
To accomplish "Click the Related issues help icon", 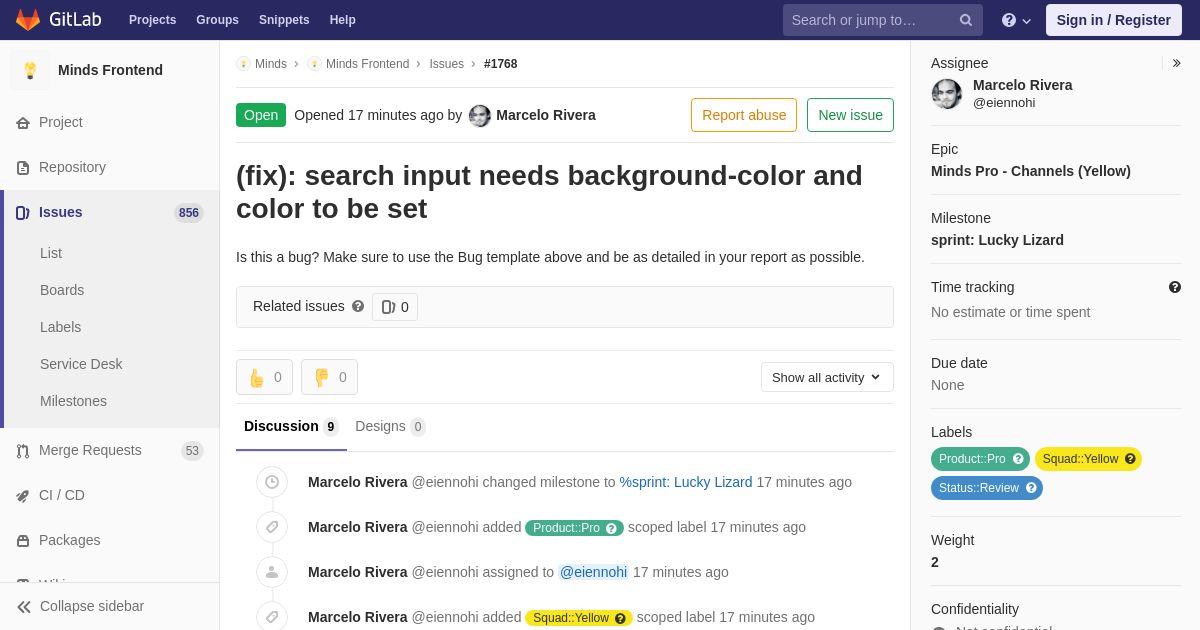I will tap(358, 307).
